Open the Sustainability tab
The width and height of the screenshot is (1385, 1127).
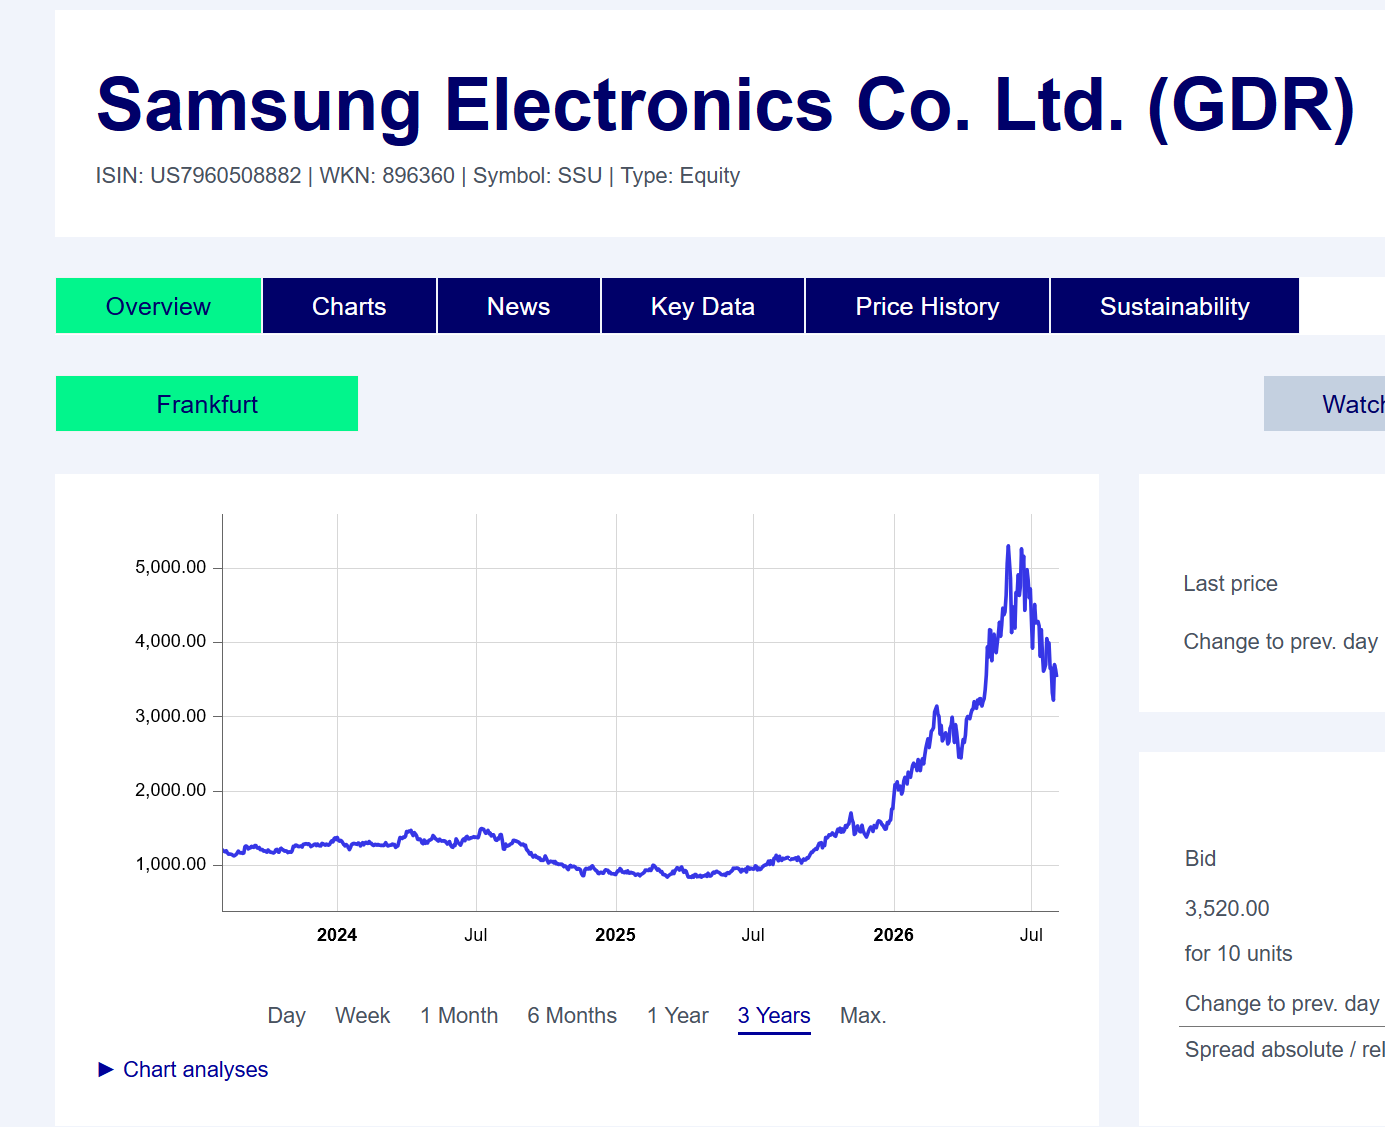click(x=1174, y=306)
